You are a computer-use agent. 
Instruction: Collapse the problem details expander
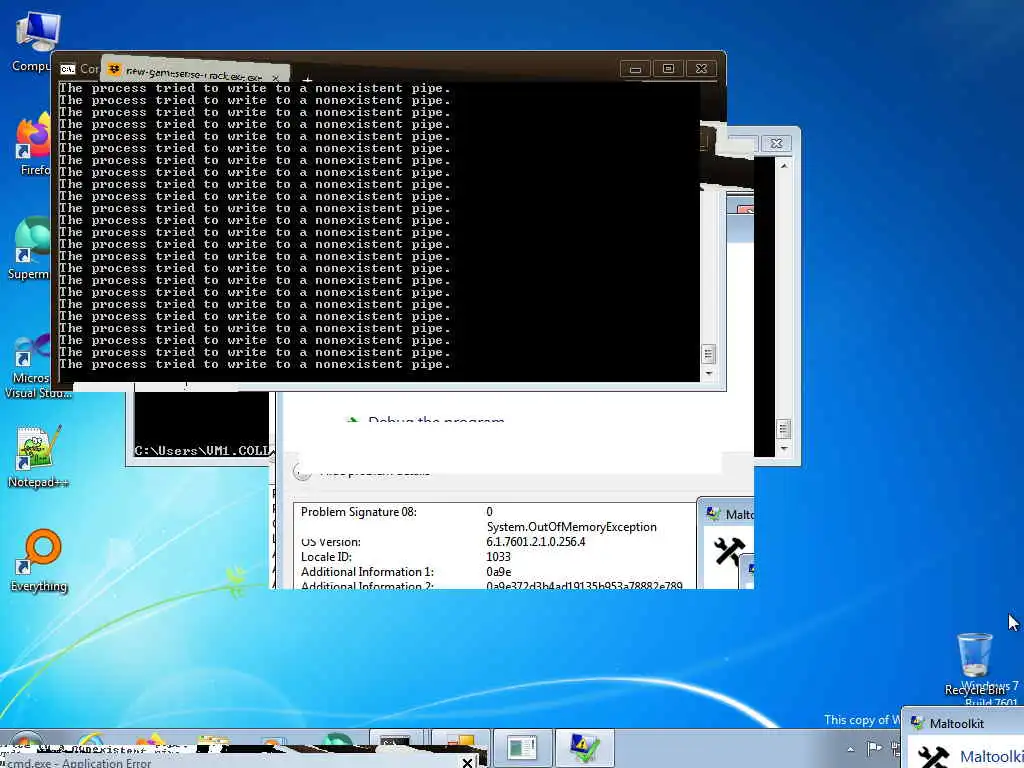(302, 471)
